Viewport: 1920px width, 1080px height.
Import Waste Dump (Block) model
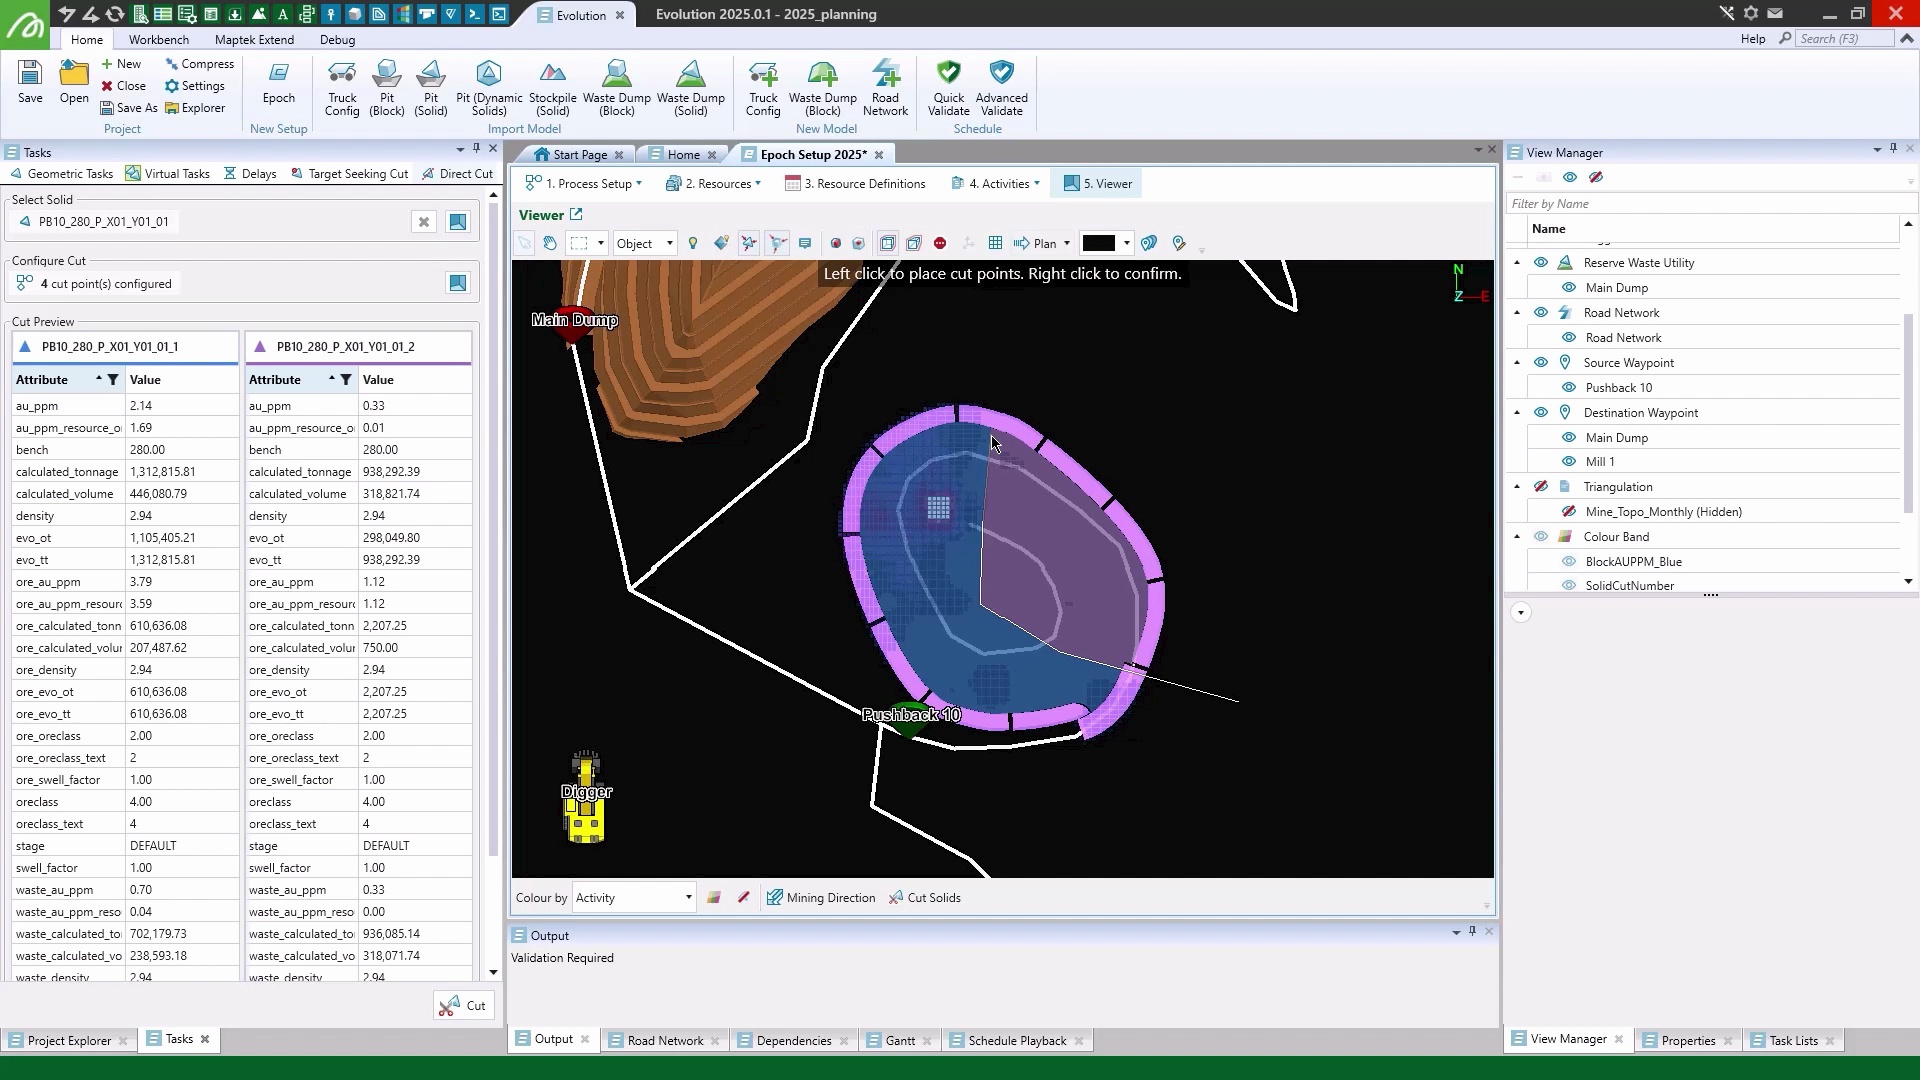point(617,88)
